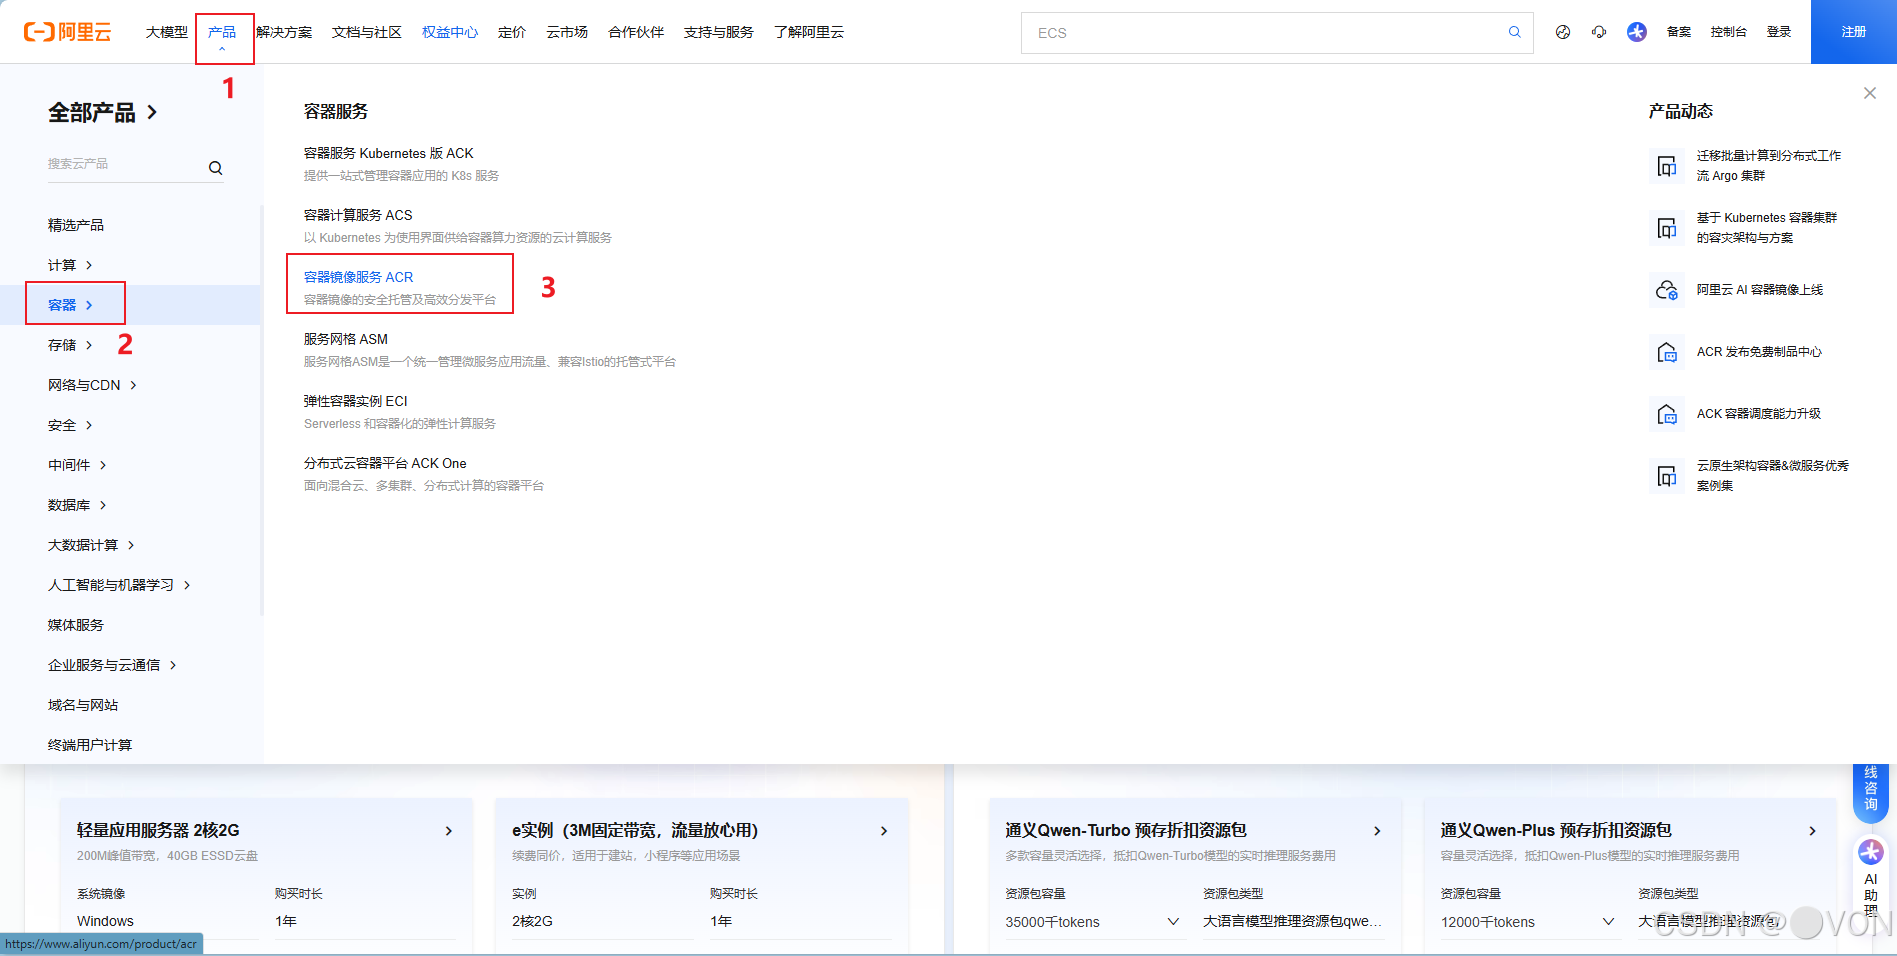
Task: Select 精选产品 in sidebar
Action: (76, 225)
